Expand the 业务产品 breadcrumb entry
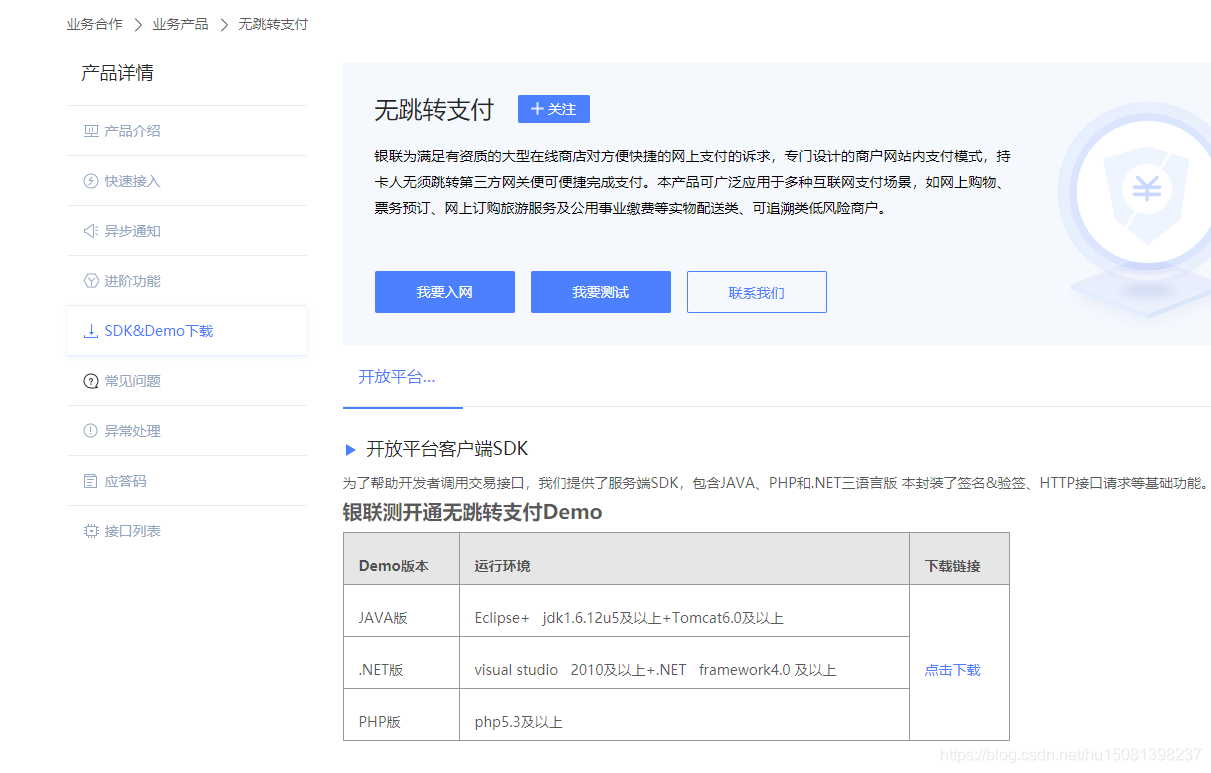The width and height of the screenshot is (1211, 773). click(180, 23)
